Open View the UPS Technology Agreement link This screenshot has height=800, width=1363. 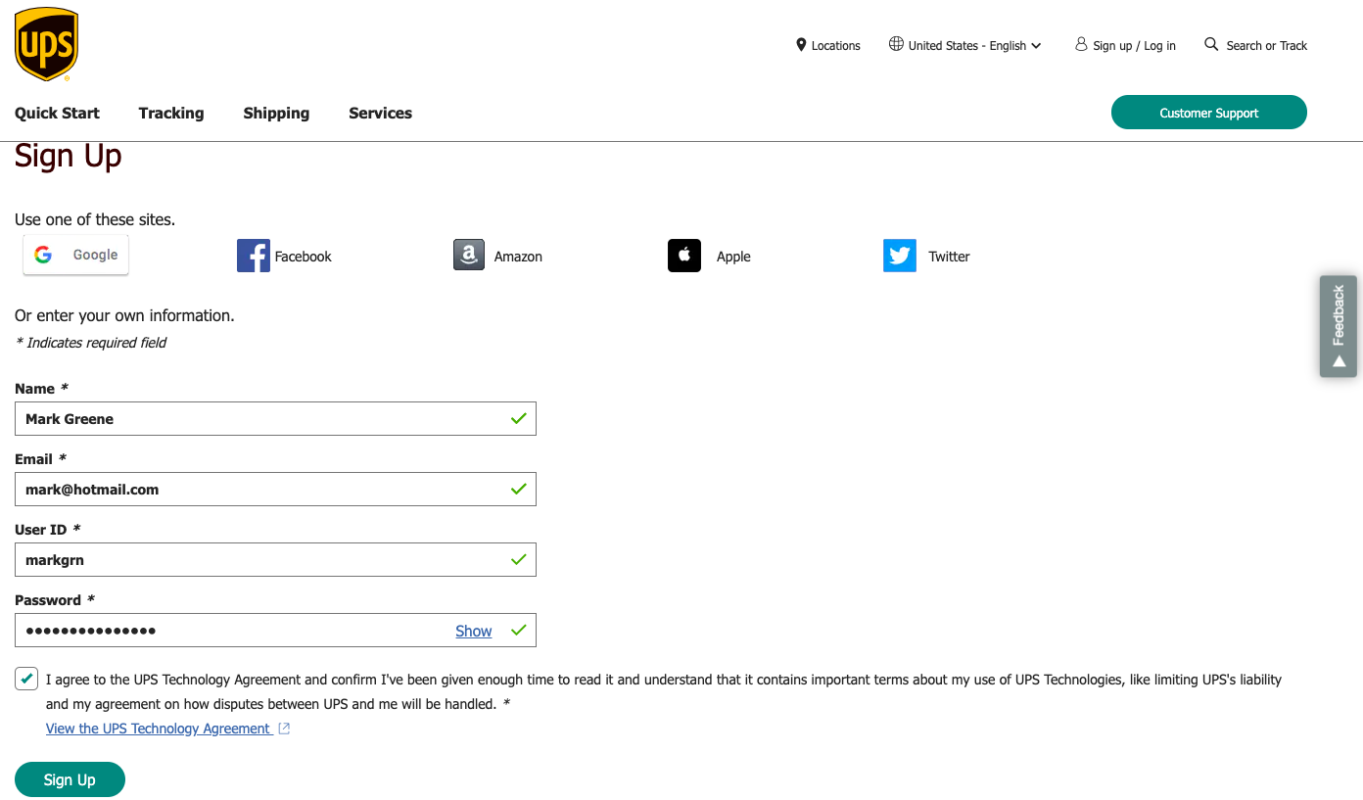coord(158,729)
